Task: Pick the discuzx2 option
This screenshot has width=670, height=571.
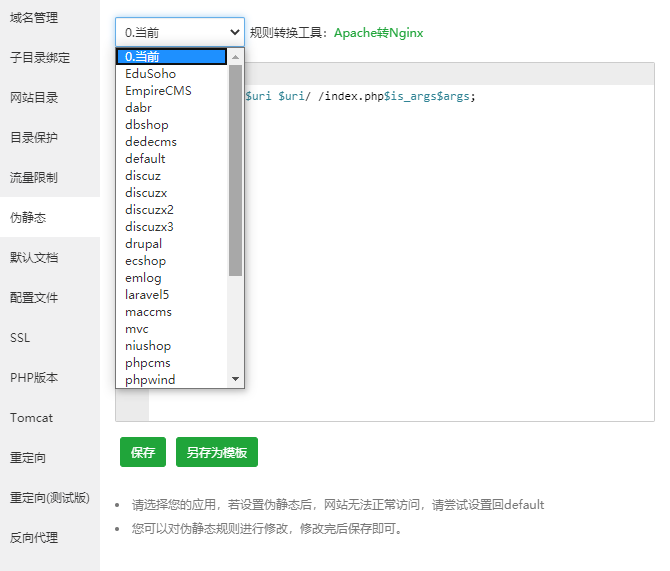Action: coord(171,210)
